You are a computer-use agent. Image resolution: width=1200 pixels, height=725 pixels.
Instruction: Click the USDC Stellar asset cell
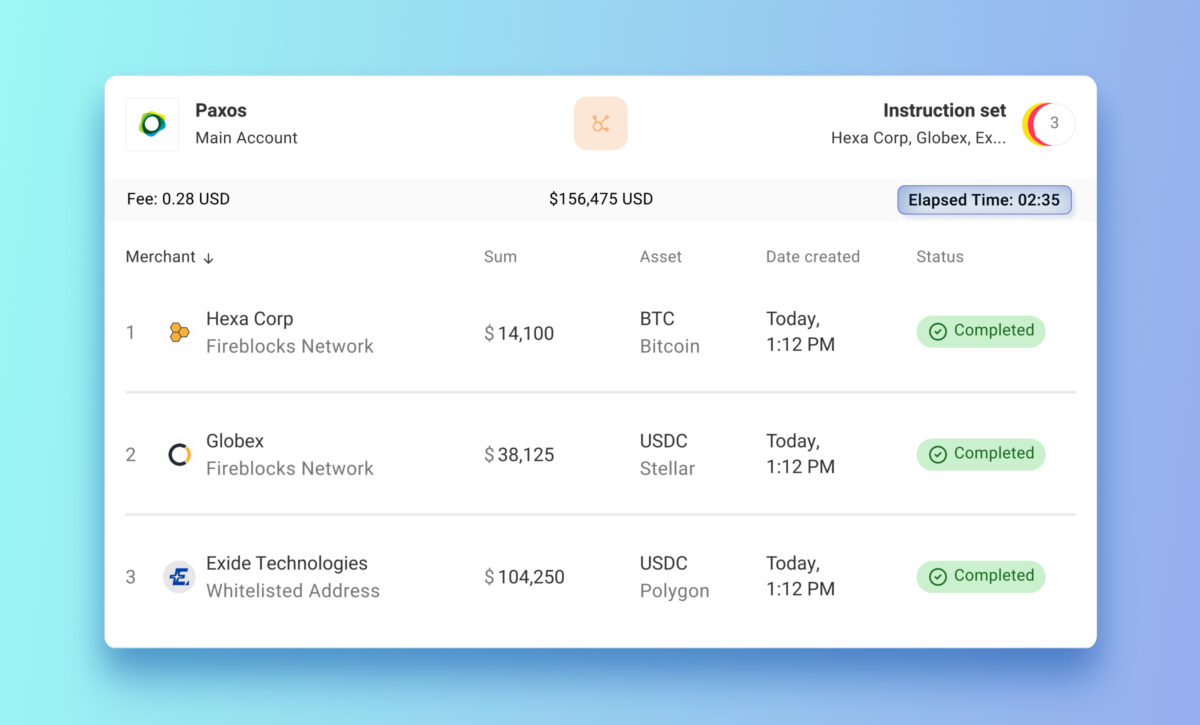pyautogui.click(x=668, y=455)
